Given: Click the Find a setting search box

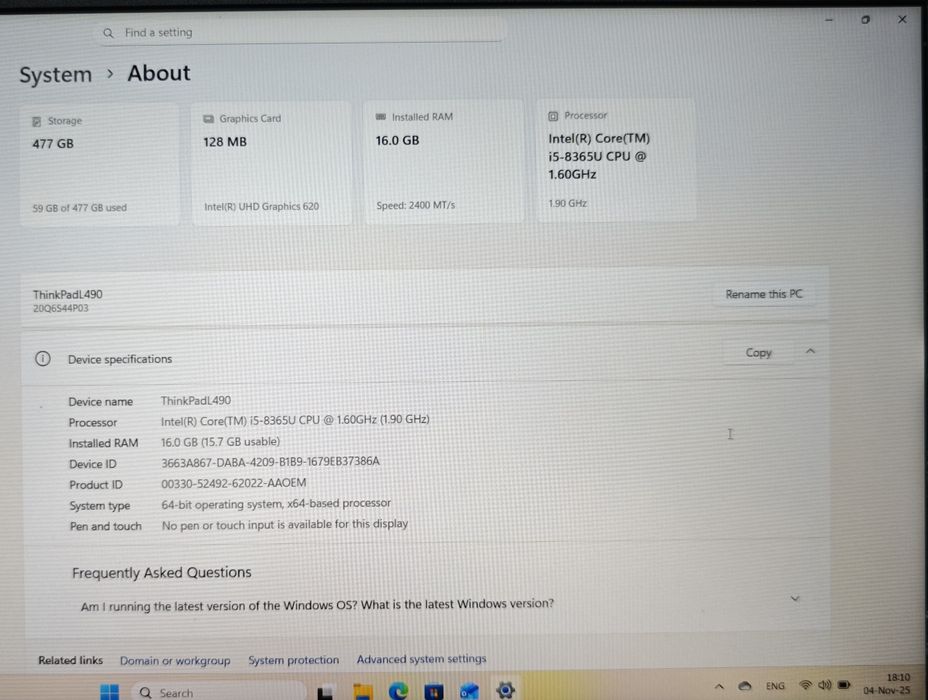Looking at the screenshot, I should tap(301, 33).
